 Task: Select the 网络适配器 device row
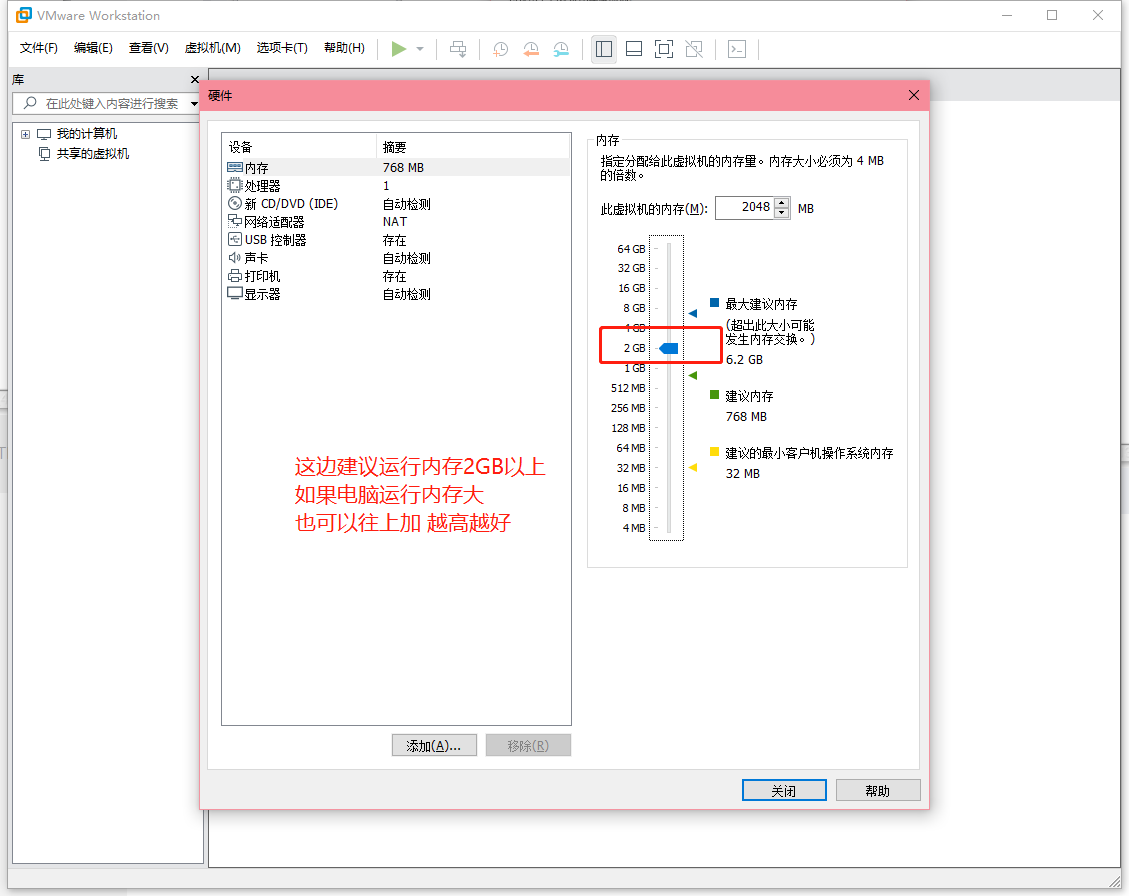click(397, 222)
